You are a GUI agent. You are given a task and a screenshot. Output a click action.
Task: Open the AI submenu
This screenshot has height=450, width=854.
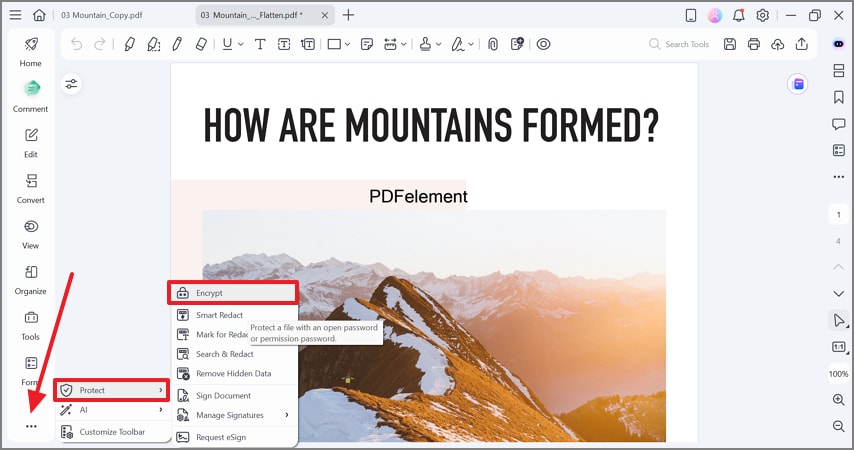[112, 410]
